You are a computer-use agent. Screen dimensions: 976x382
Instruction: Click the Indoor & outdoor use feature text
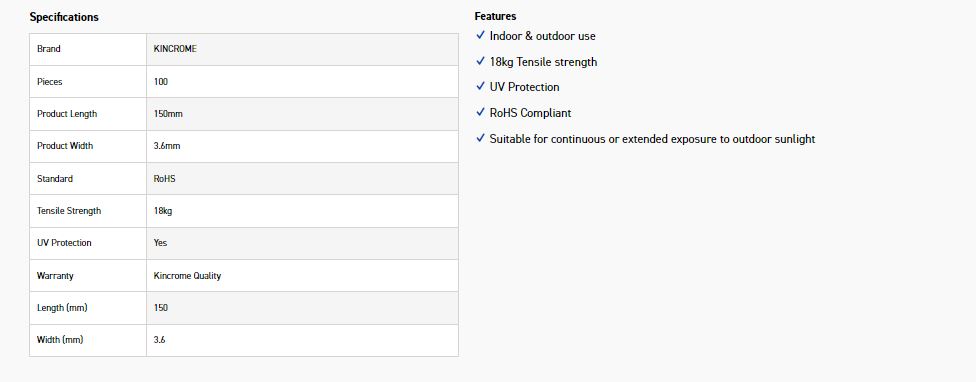tap(542, 36)
